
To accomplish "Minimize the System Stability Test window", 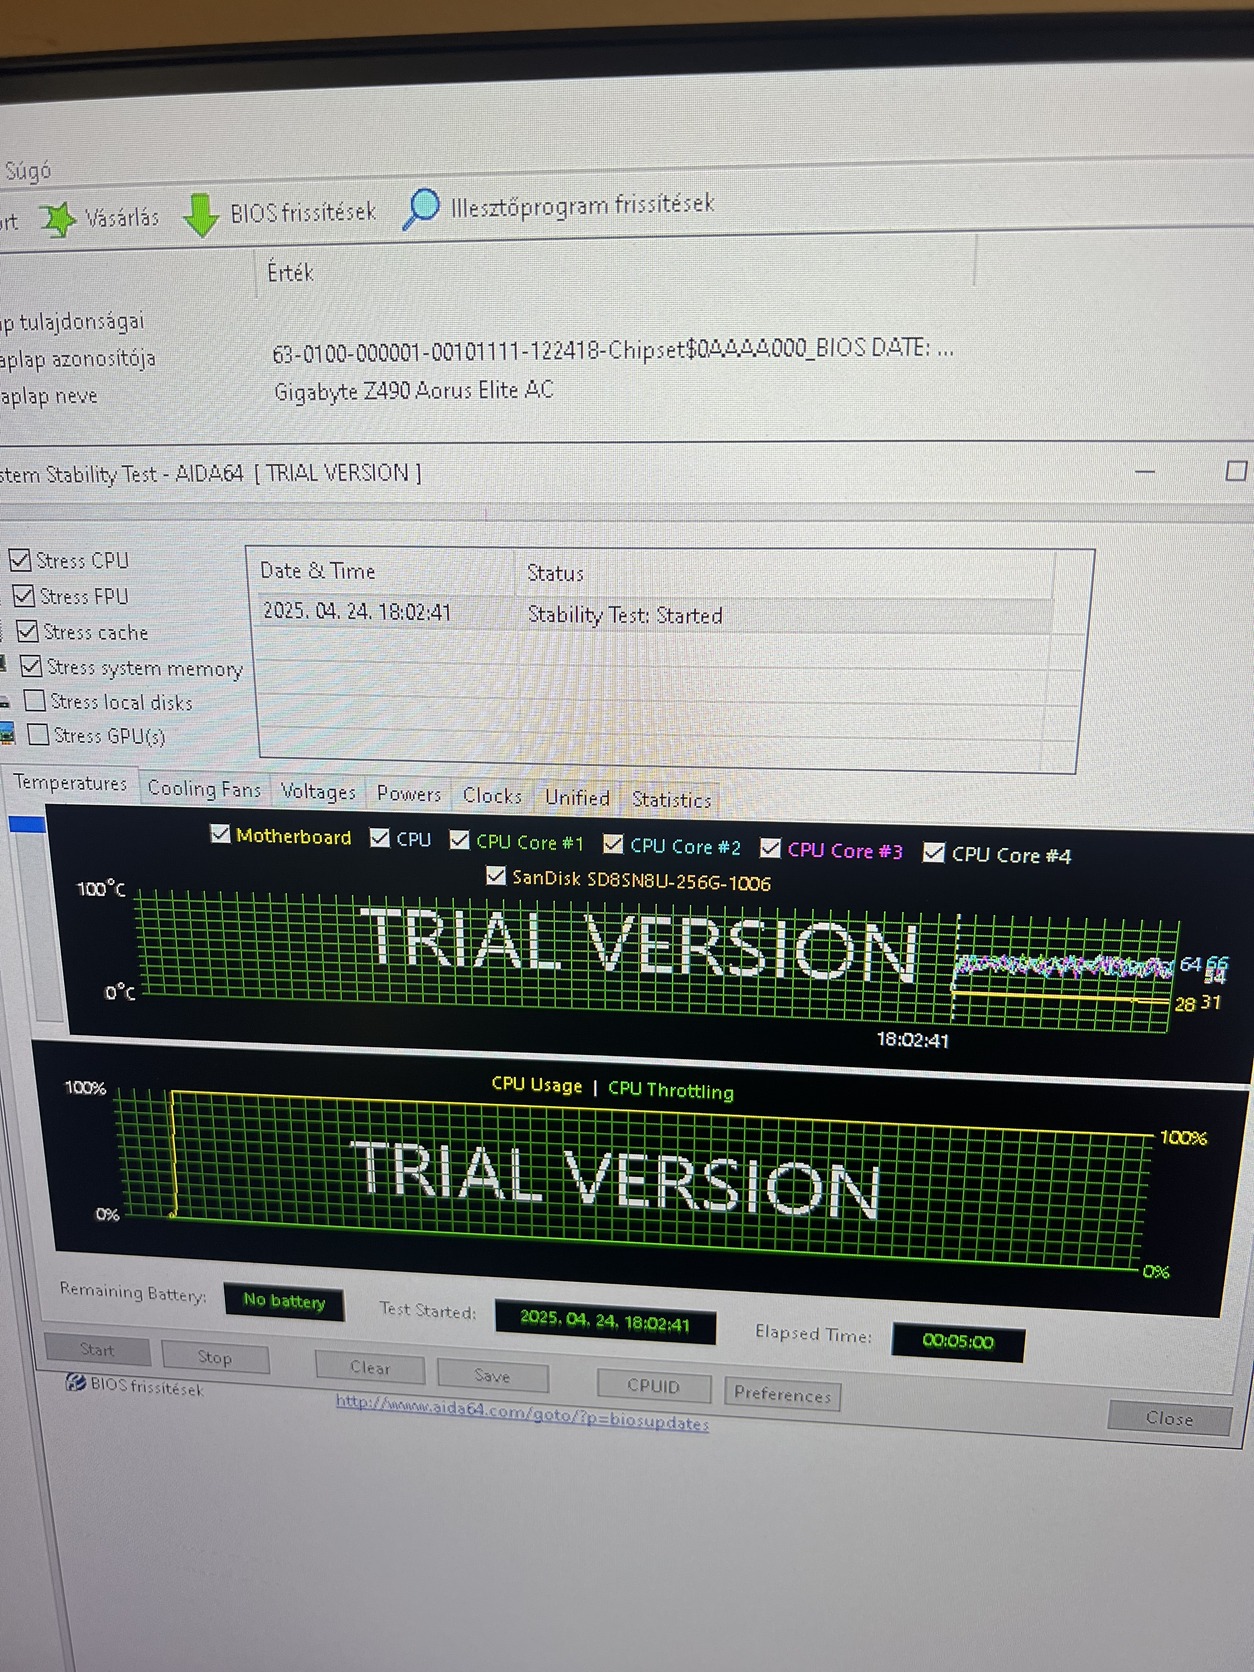I will (1145, 470).
